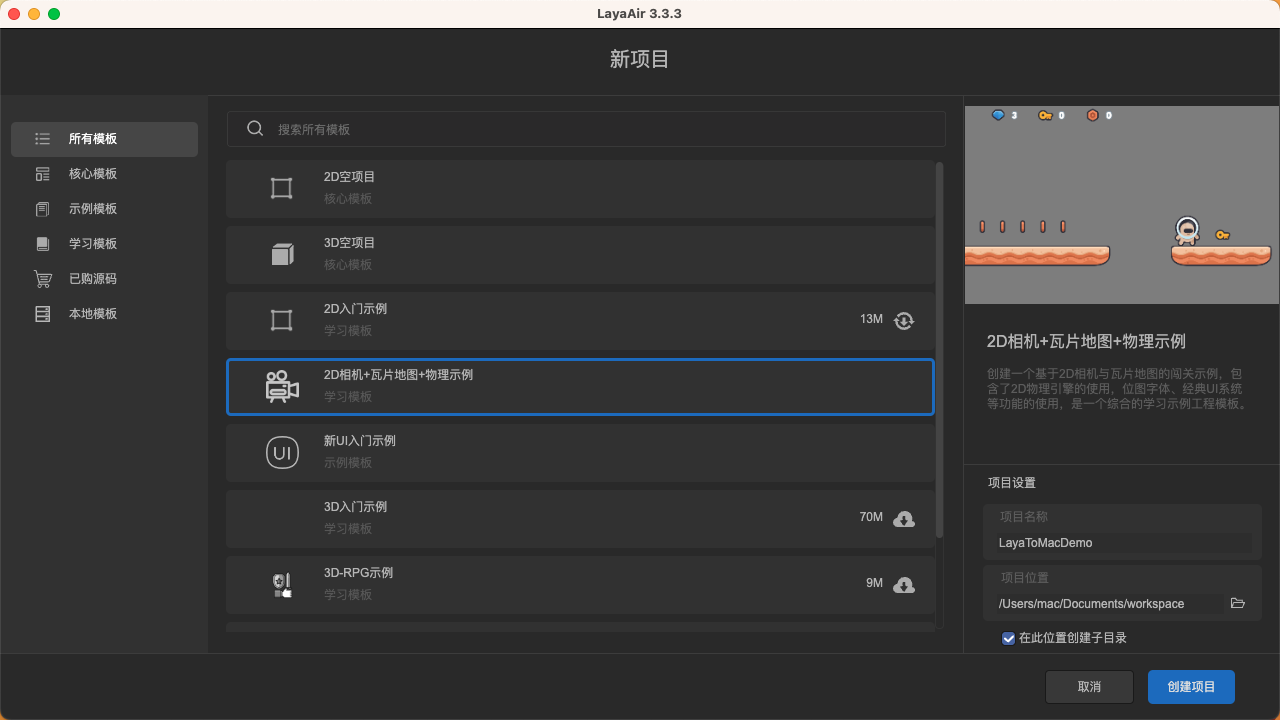Click the 取消 button
The width and height of the screenshot is (1280, 720).
[x=1089, y=687]
